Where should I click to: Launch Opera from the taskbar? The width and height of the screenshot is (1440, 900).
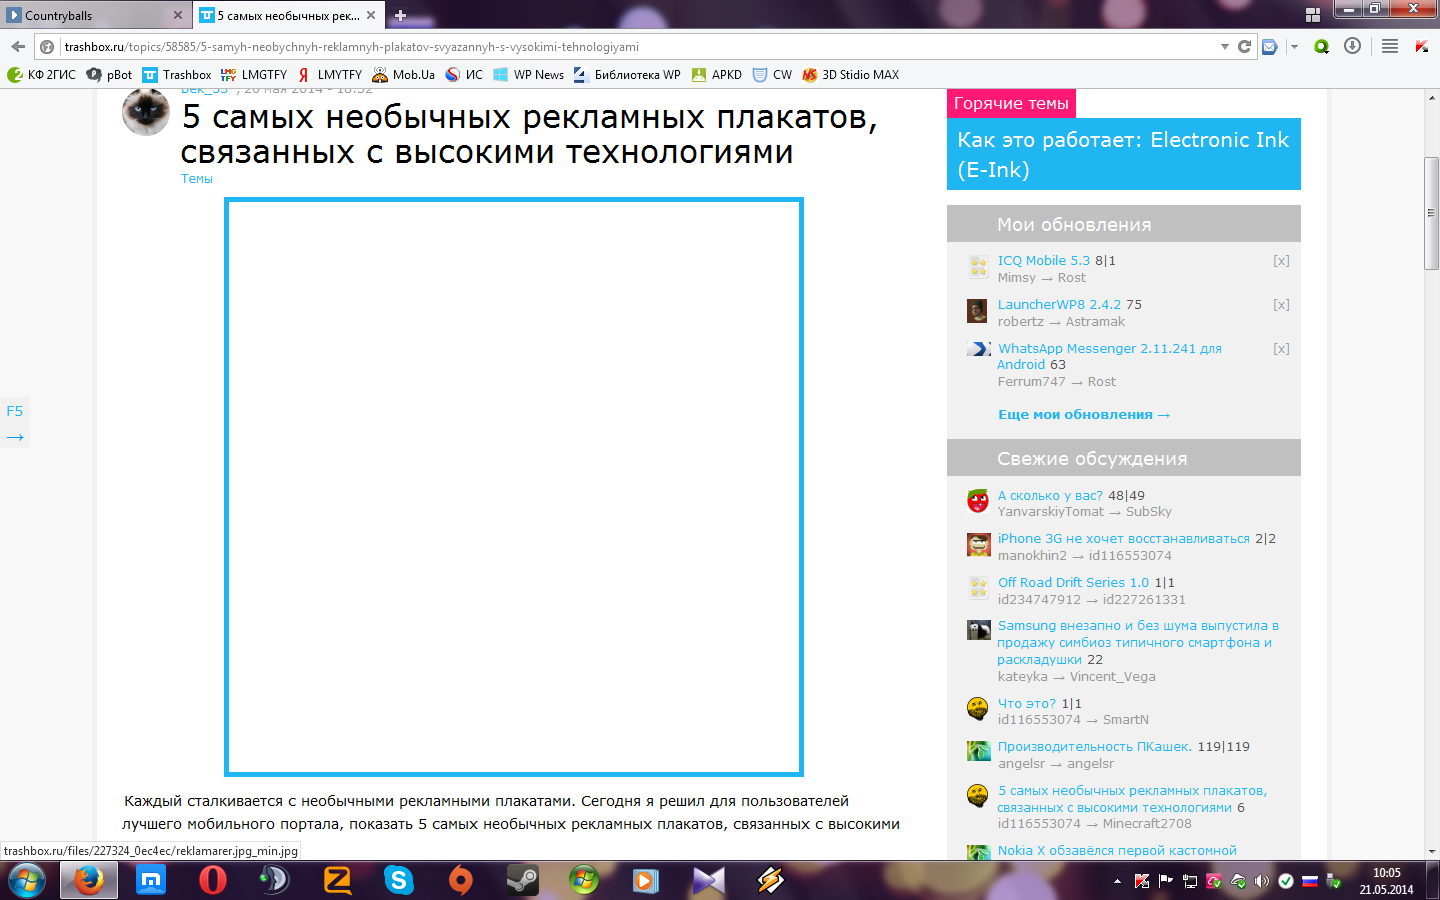(212, 880)
